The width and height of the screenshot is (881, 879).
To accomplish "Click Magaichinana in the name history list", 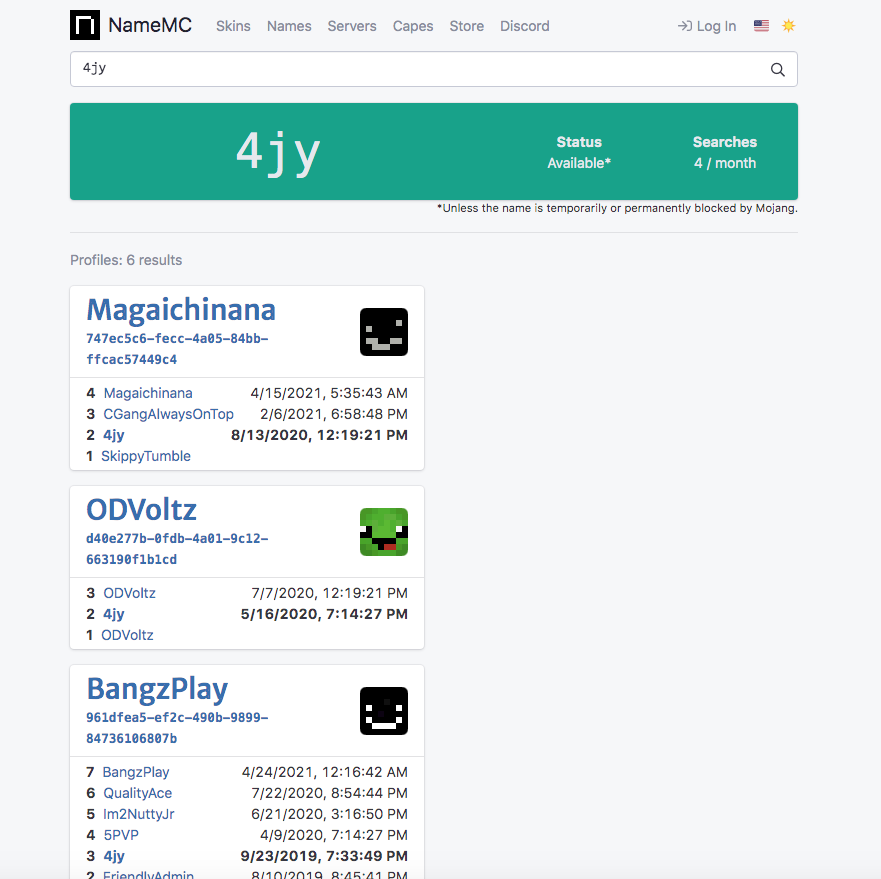I will click(x=148, y=393).
